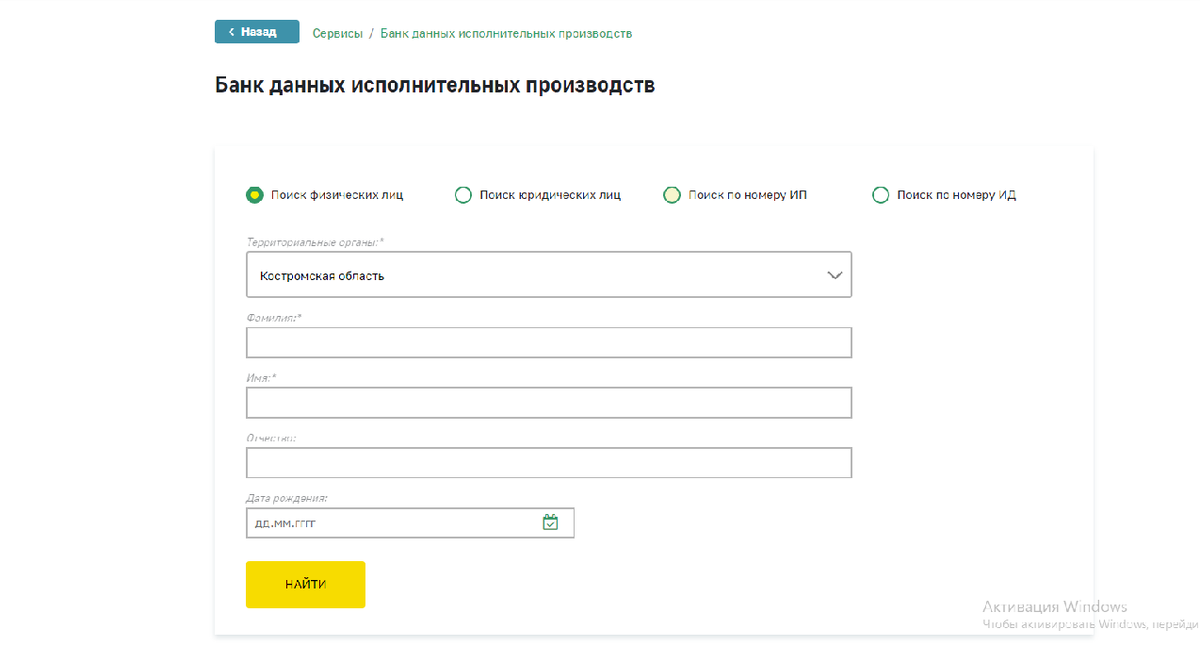Click the Поиск юридических лиц label text
The width and height of the screenshot is (1200, 646).
(x=550, y=195)
